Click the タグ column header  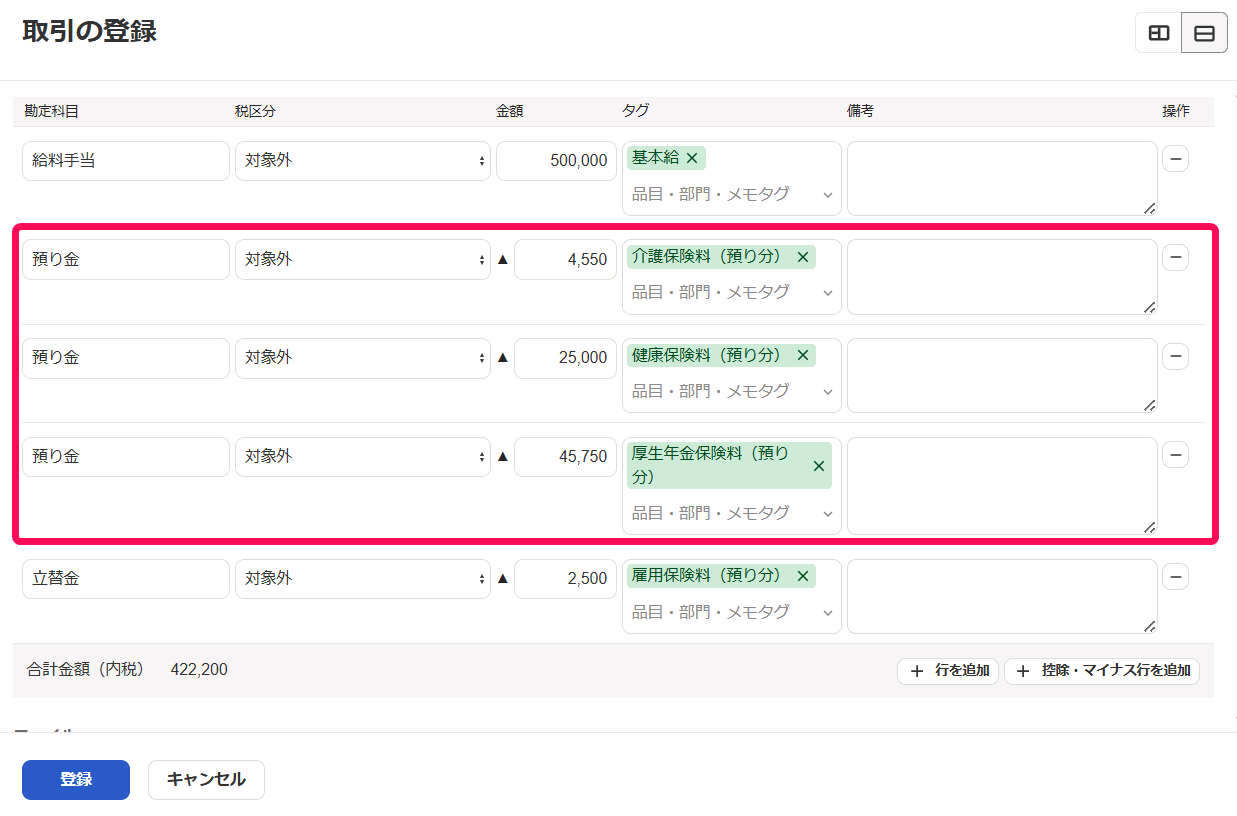click(x=636, y=111)
